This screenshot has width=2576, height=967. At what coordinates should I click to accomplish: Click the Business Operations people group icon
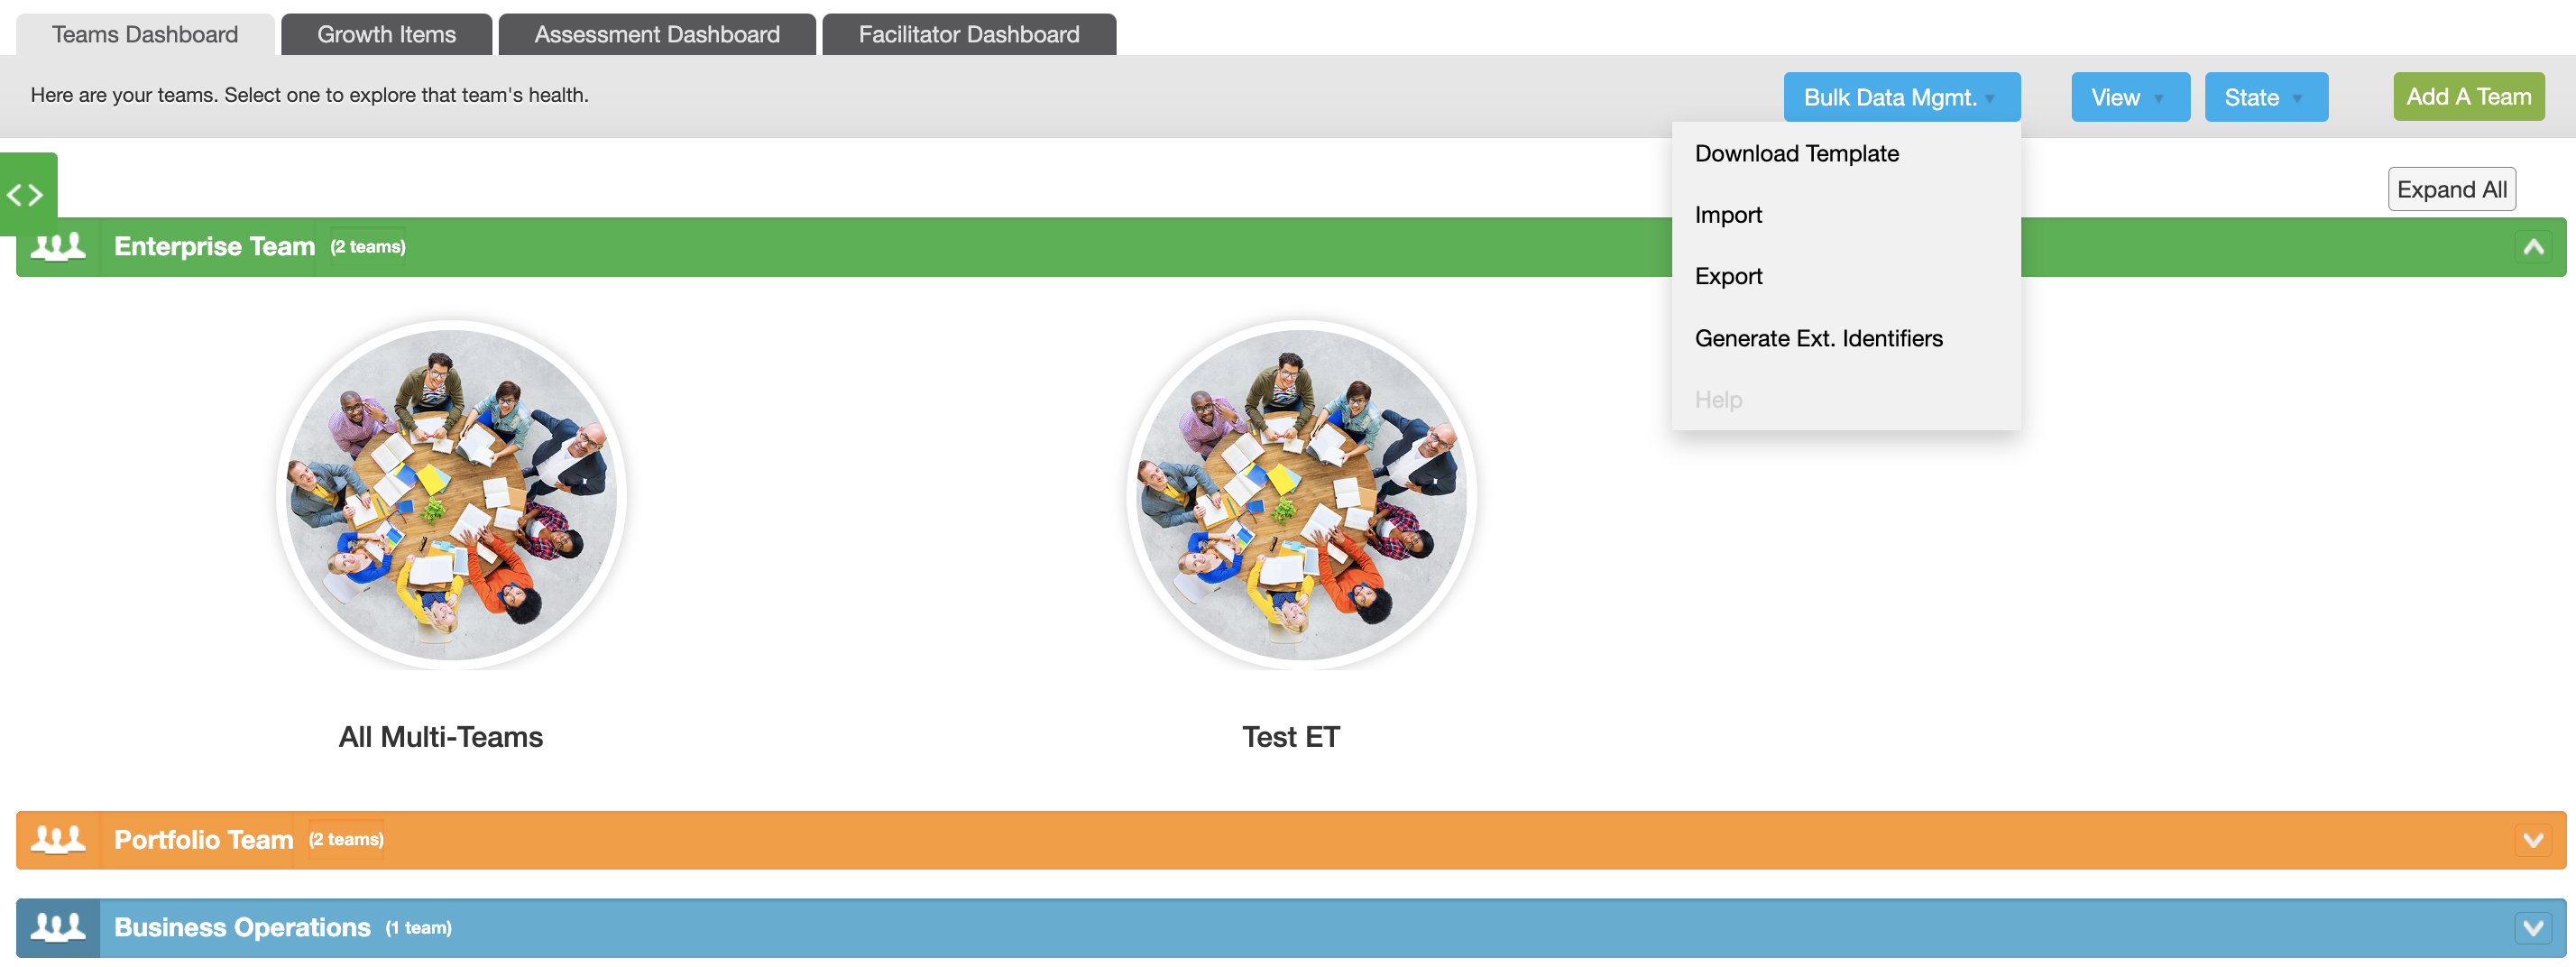point(58,928)
